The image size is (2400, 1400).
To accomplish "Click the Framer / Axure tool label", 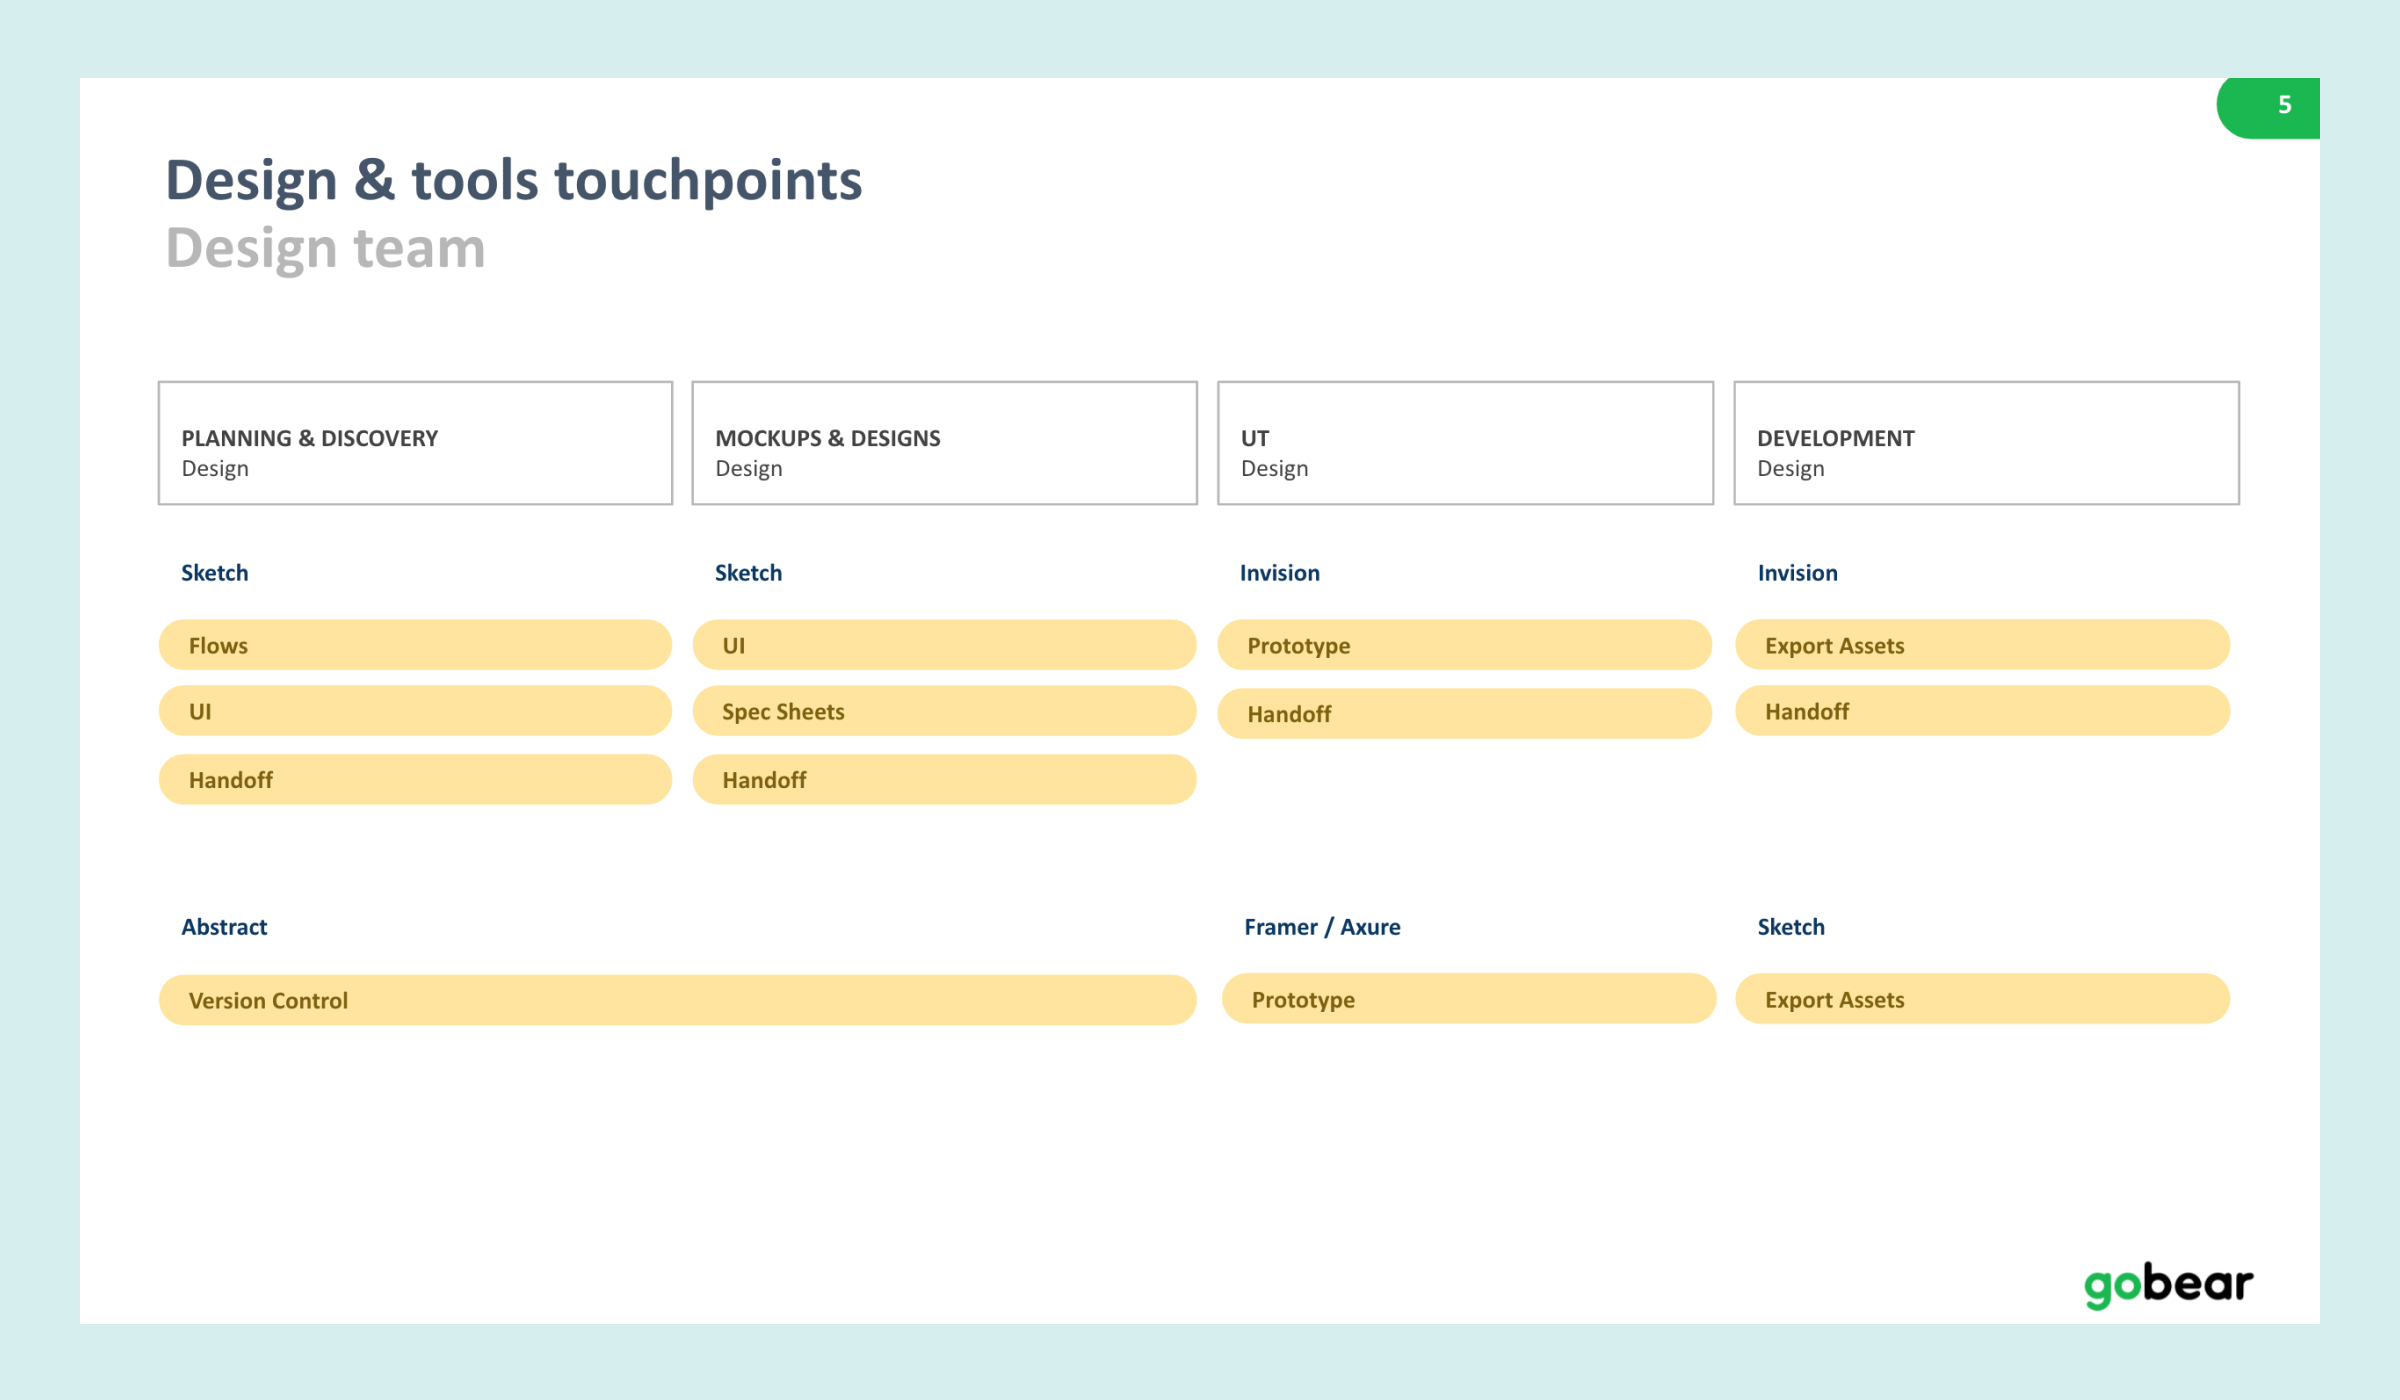I will pyautogui.click(x=1322, y=927).
